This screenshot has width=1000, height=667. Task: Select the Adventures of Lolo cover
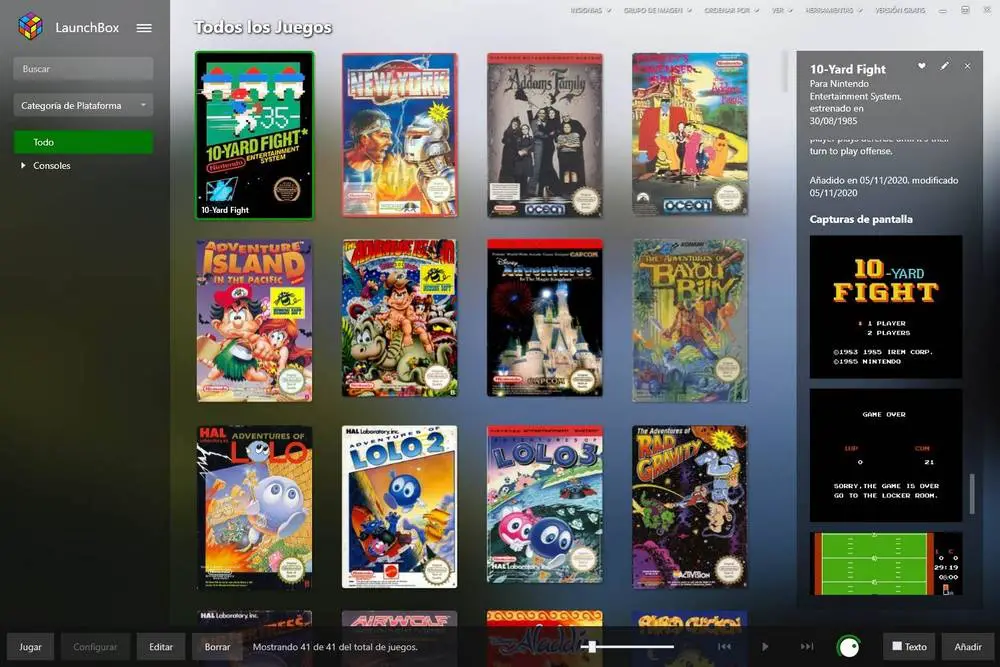[254, 507]
